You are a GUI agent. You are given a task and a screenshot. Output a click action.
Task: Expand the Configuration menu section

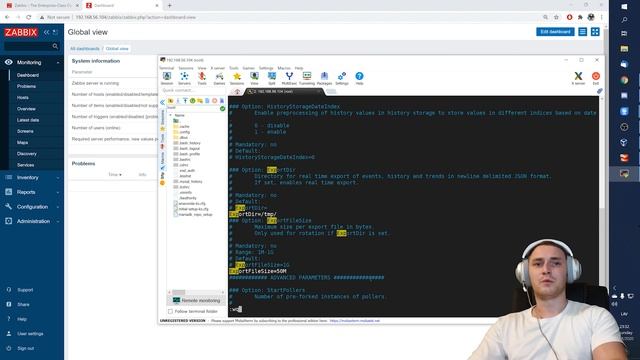click(x=32, y=207)
